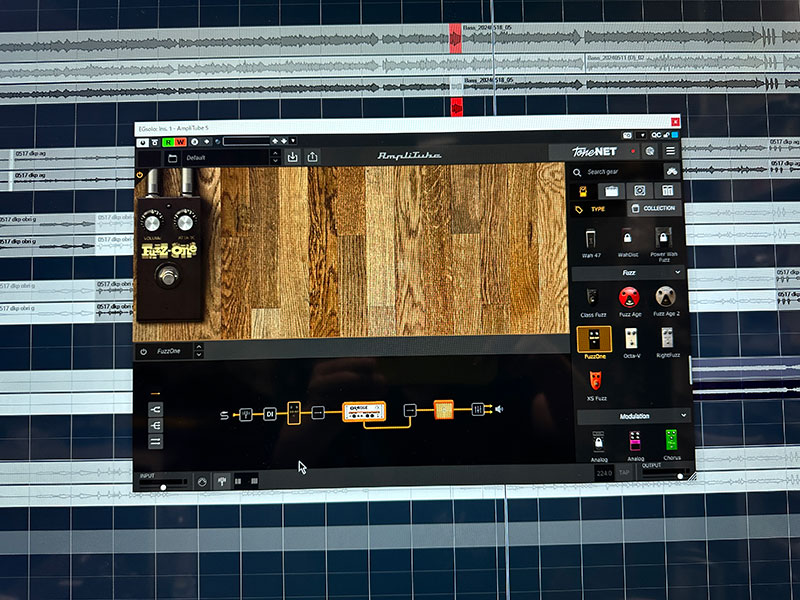Open the tuner icon in bottom bar
This screenshot has height=600, width=800.
pos(222,481)
